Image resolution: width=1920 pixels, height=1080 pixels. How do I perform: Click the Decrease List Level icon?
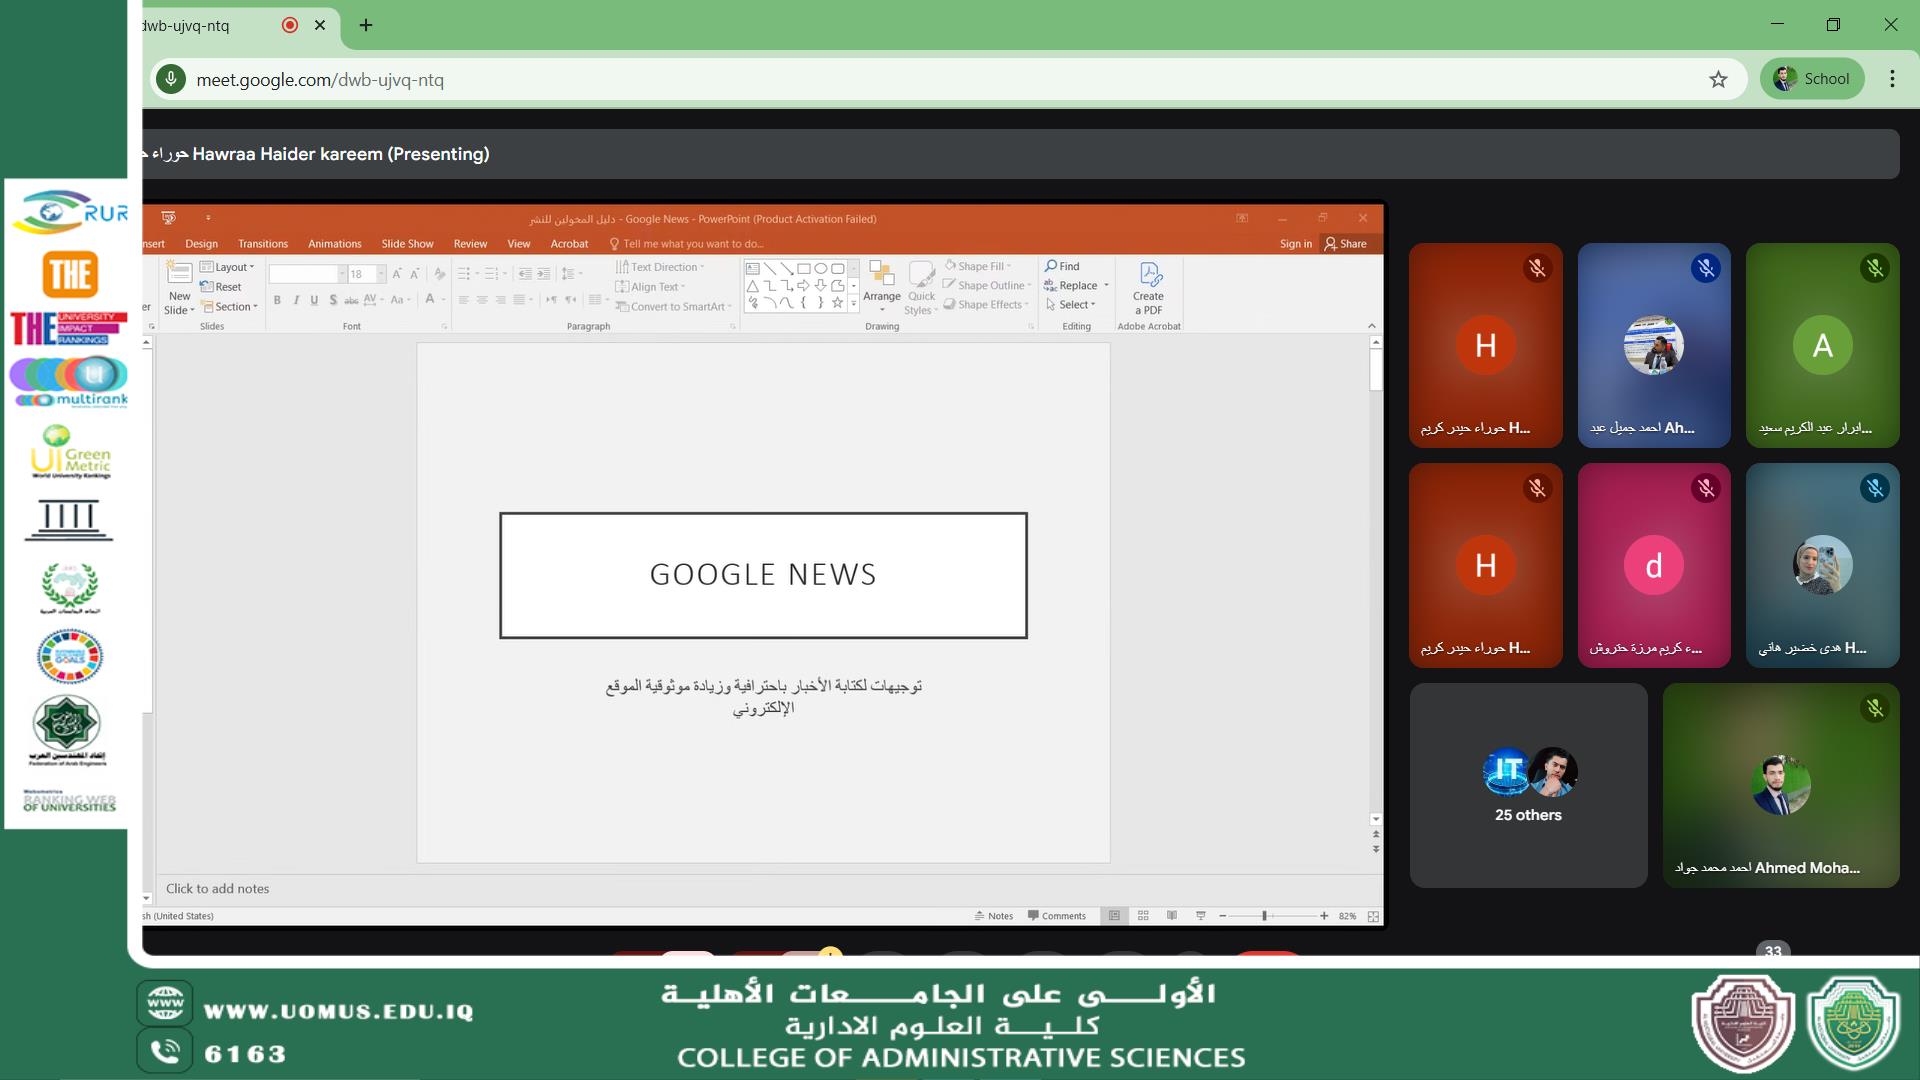pyautogui.click(x=525, y=274)
